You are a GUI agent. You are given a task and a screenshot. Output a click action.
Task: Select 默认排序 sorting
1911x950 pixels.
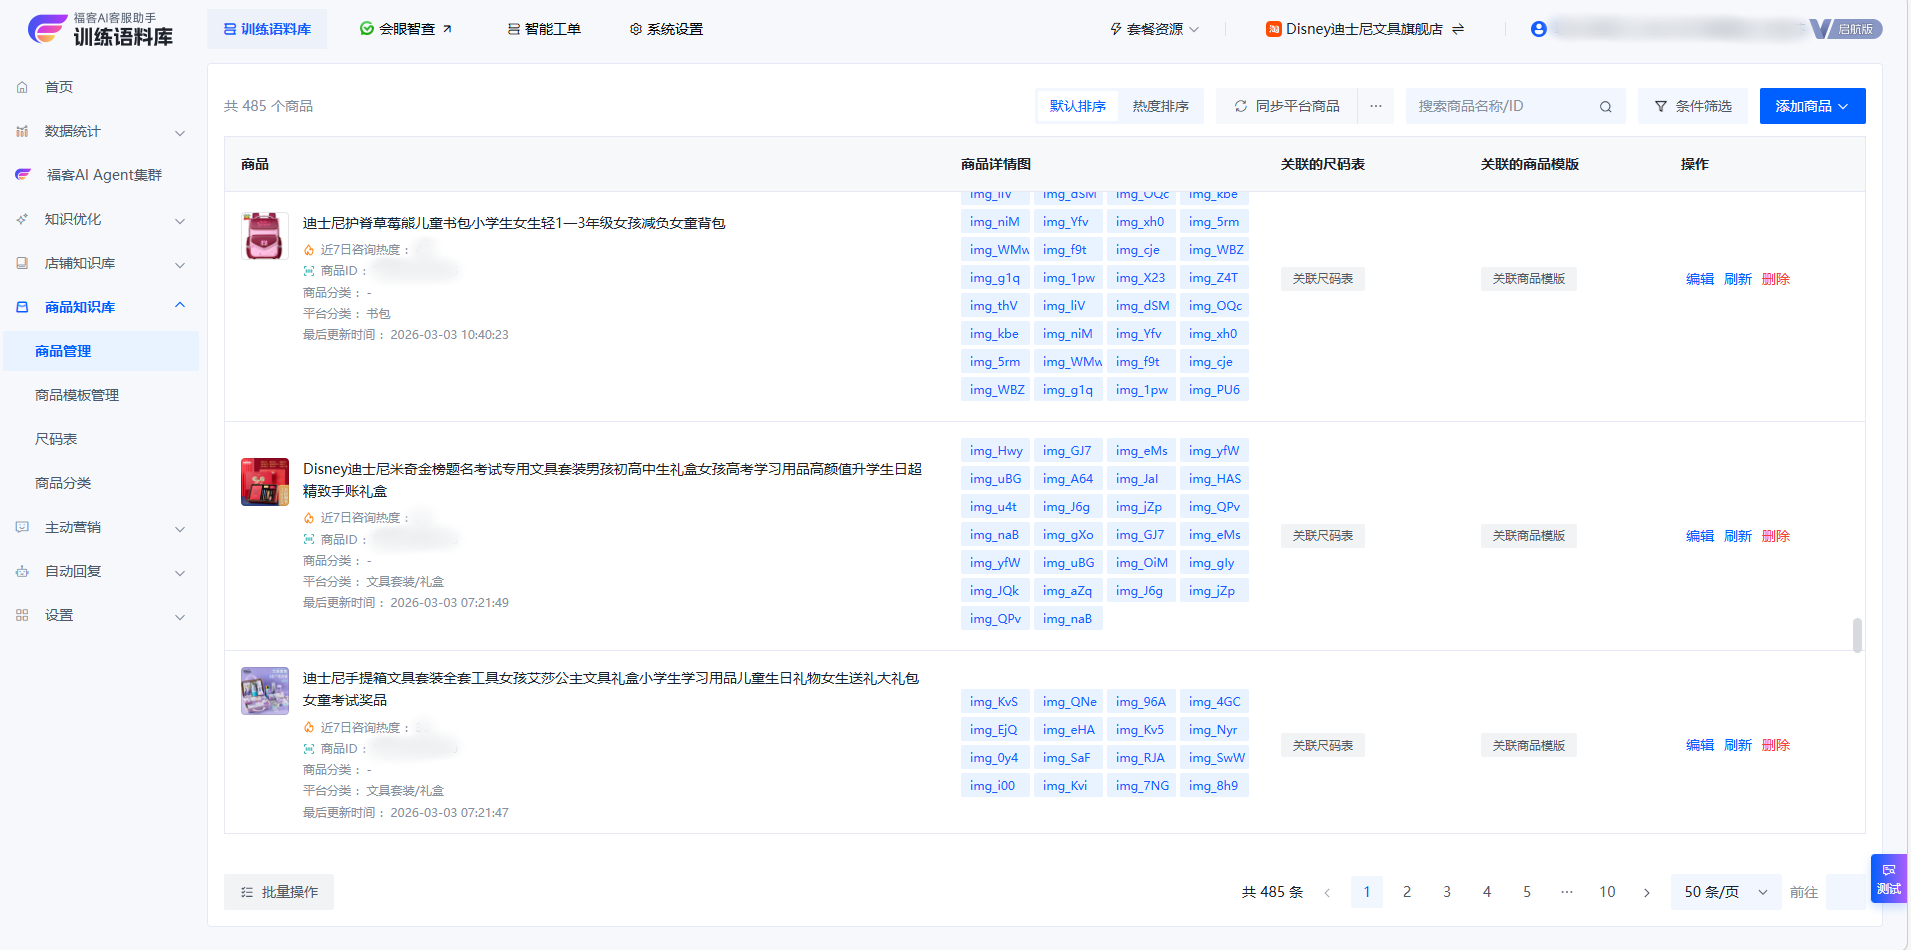click(x=1078, y=106)
